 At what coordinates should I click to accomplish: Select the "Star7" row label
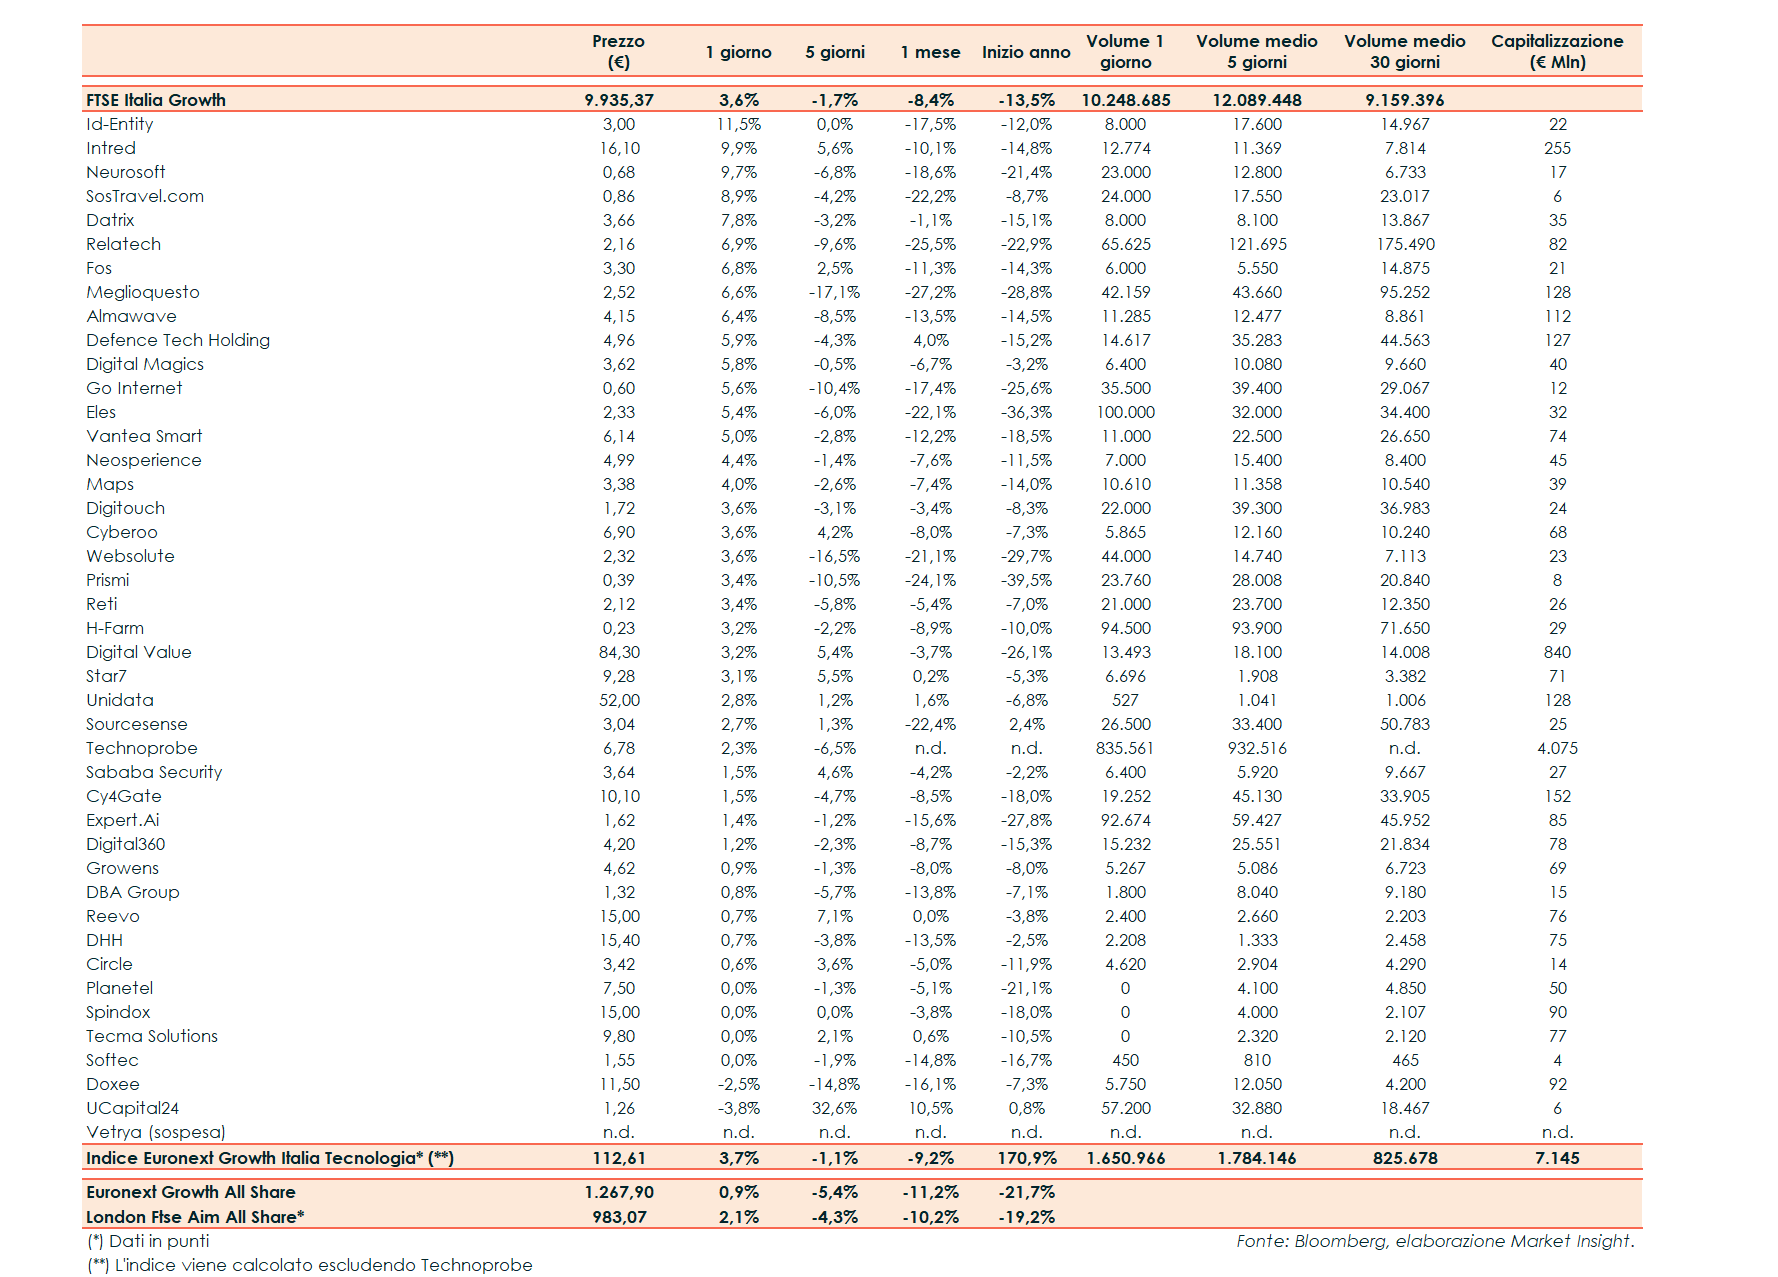(x=106, y=676)
